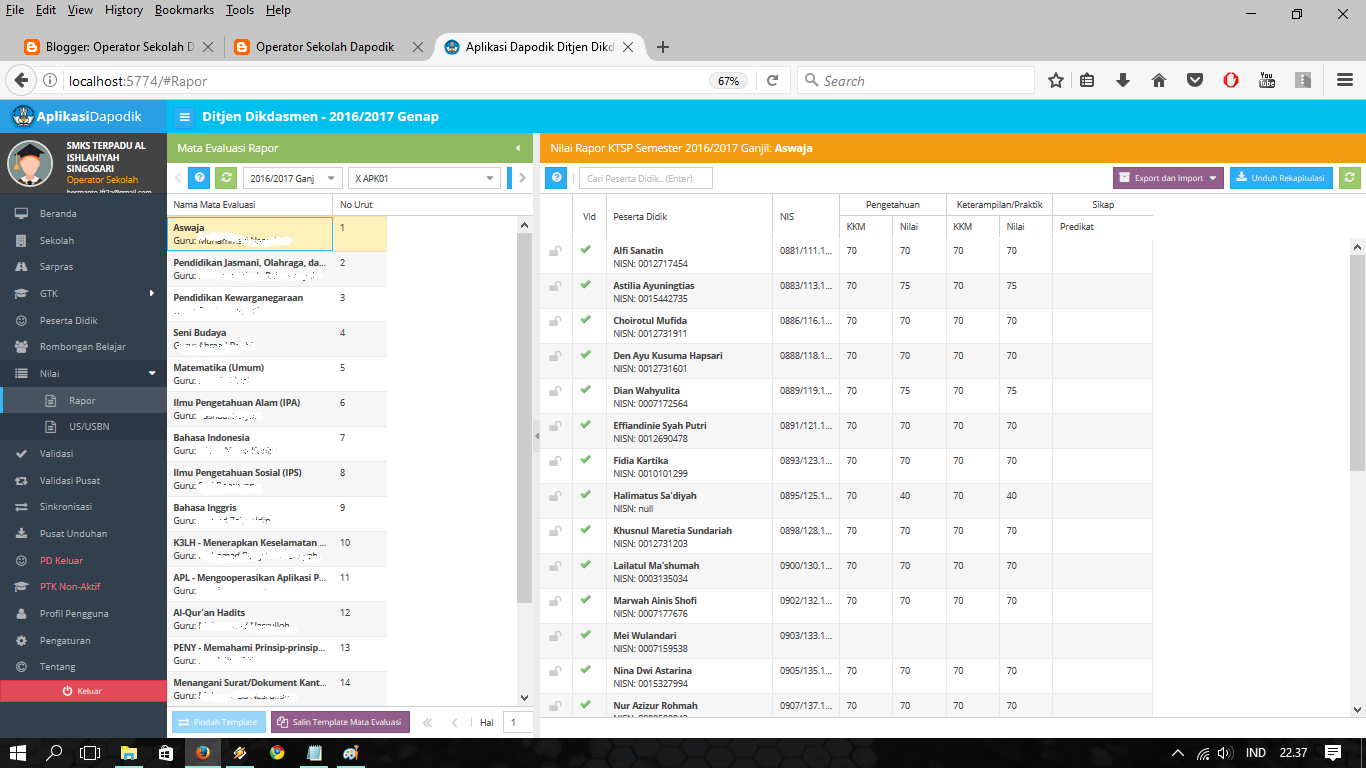Open the 2016/2017 Ganj semester dropdown

pyautogui.click(x=293, y=178)
